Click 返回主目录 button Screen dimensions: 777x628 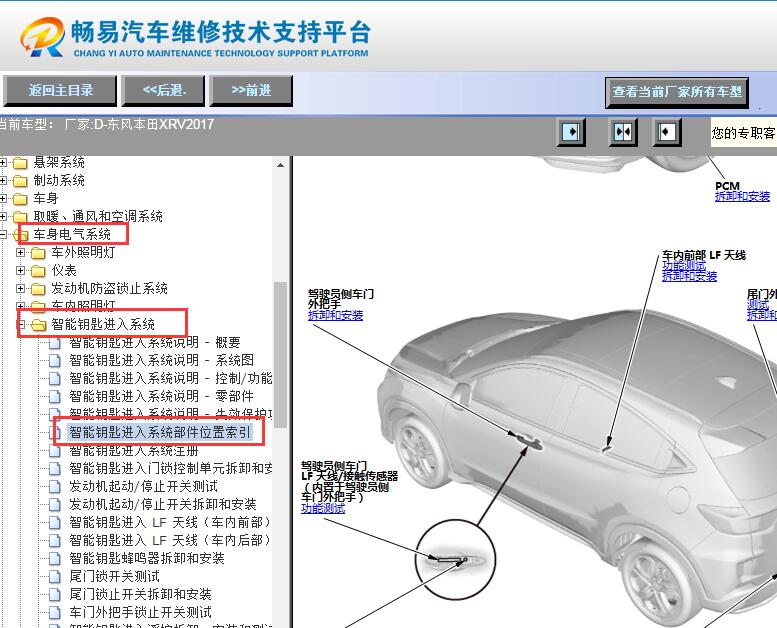[60, 90]
